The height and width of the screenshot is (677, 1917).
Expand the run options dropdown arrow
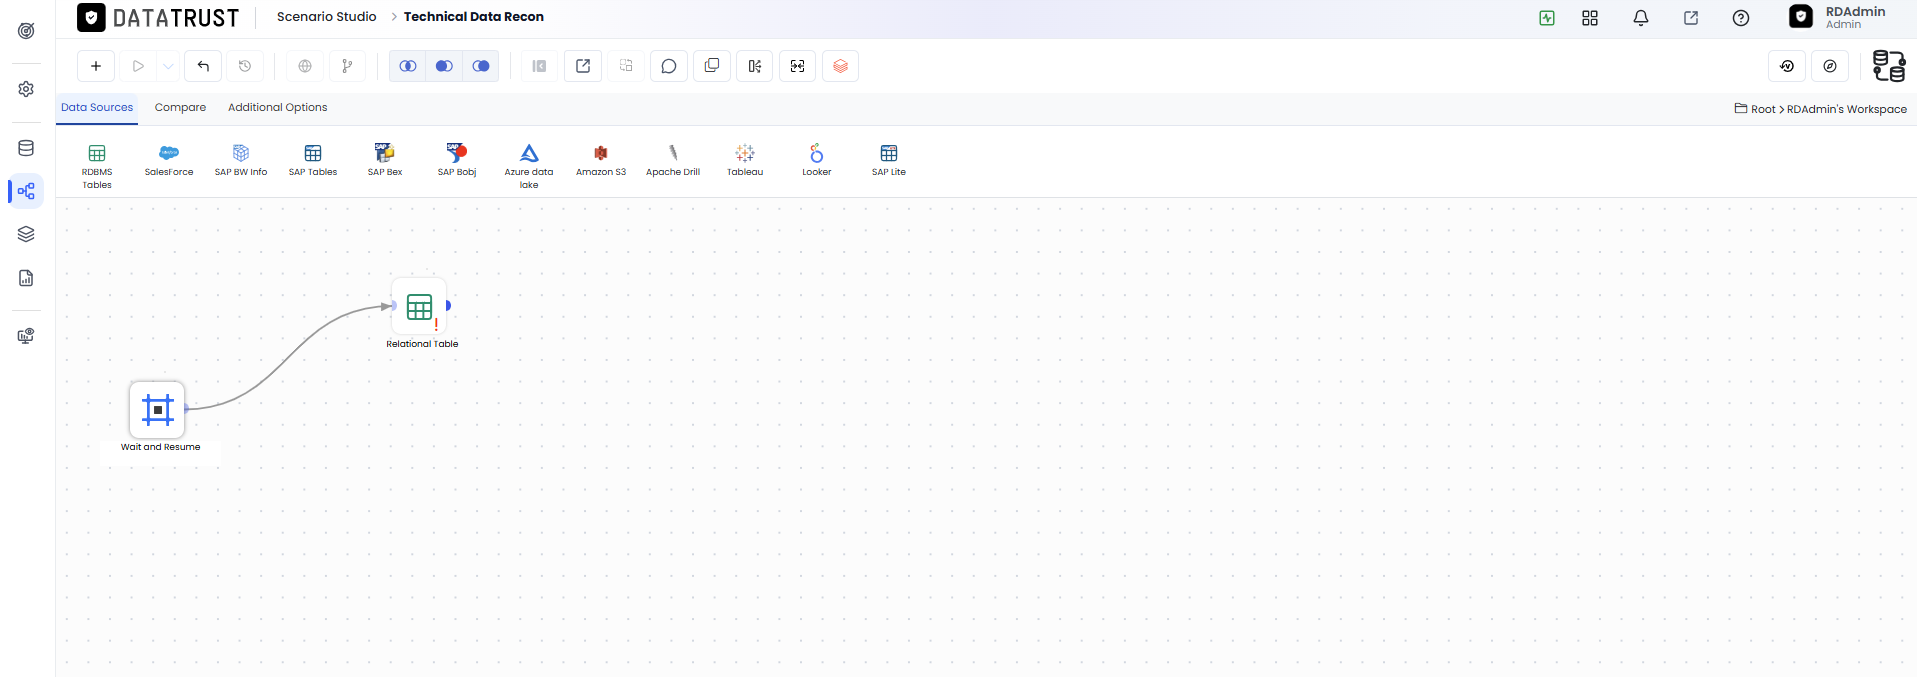pyautogui.click(x=168, y=66)
